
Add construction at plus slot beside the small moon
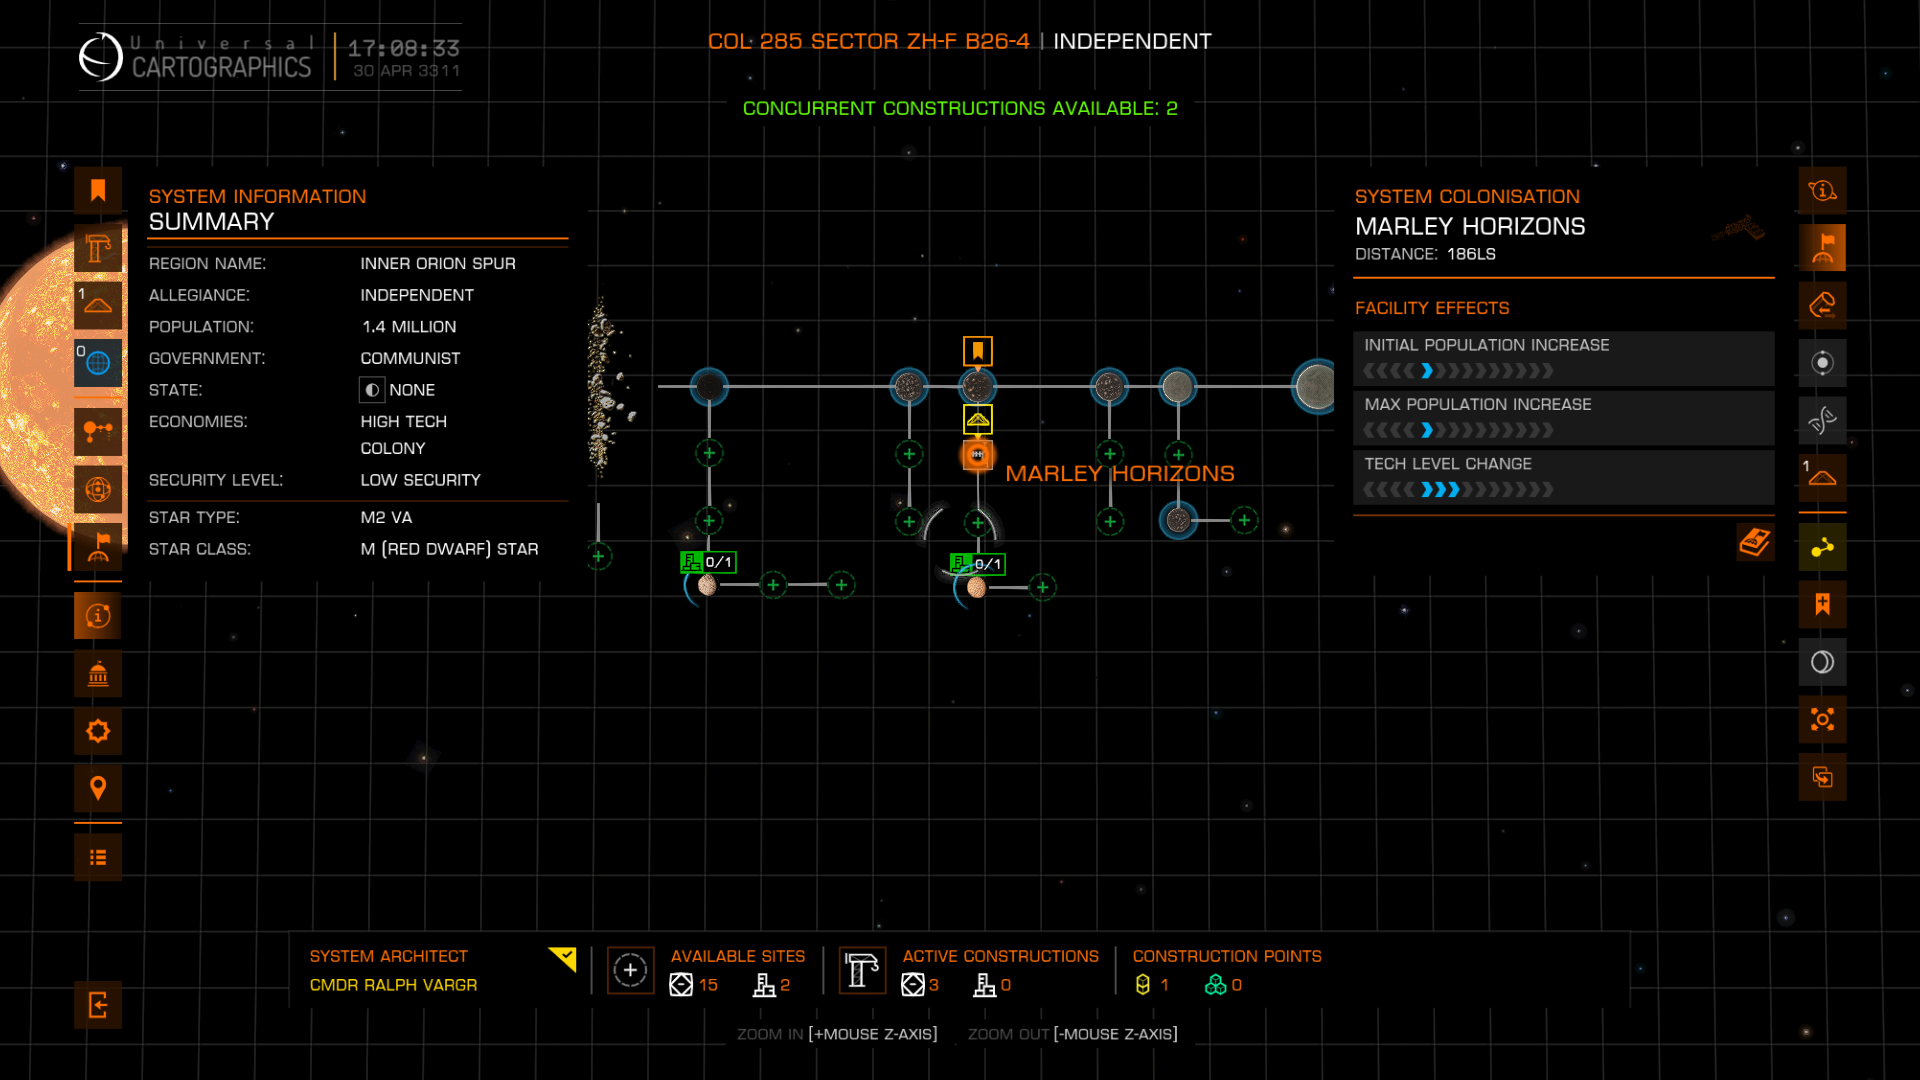(x=1244, y=520)
